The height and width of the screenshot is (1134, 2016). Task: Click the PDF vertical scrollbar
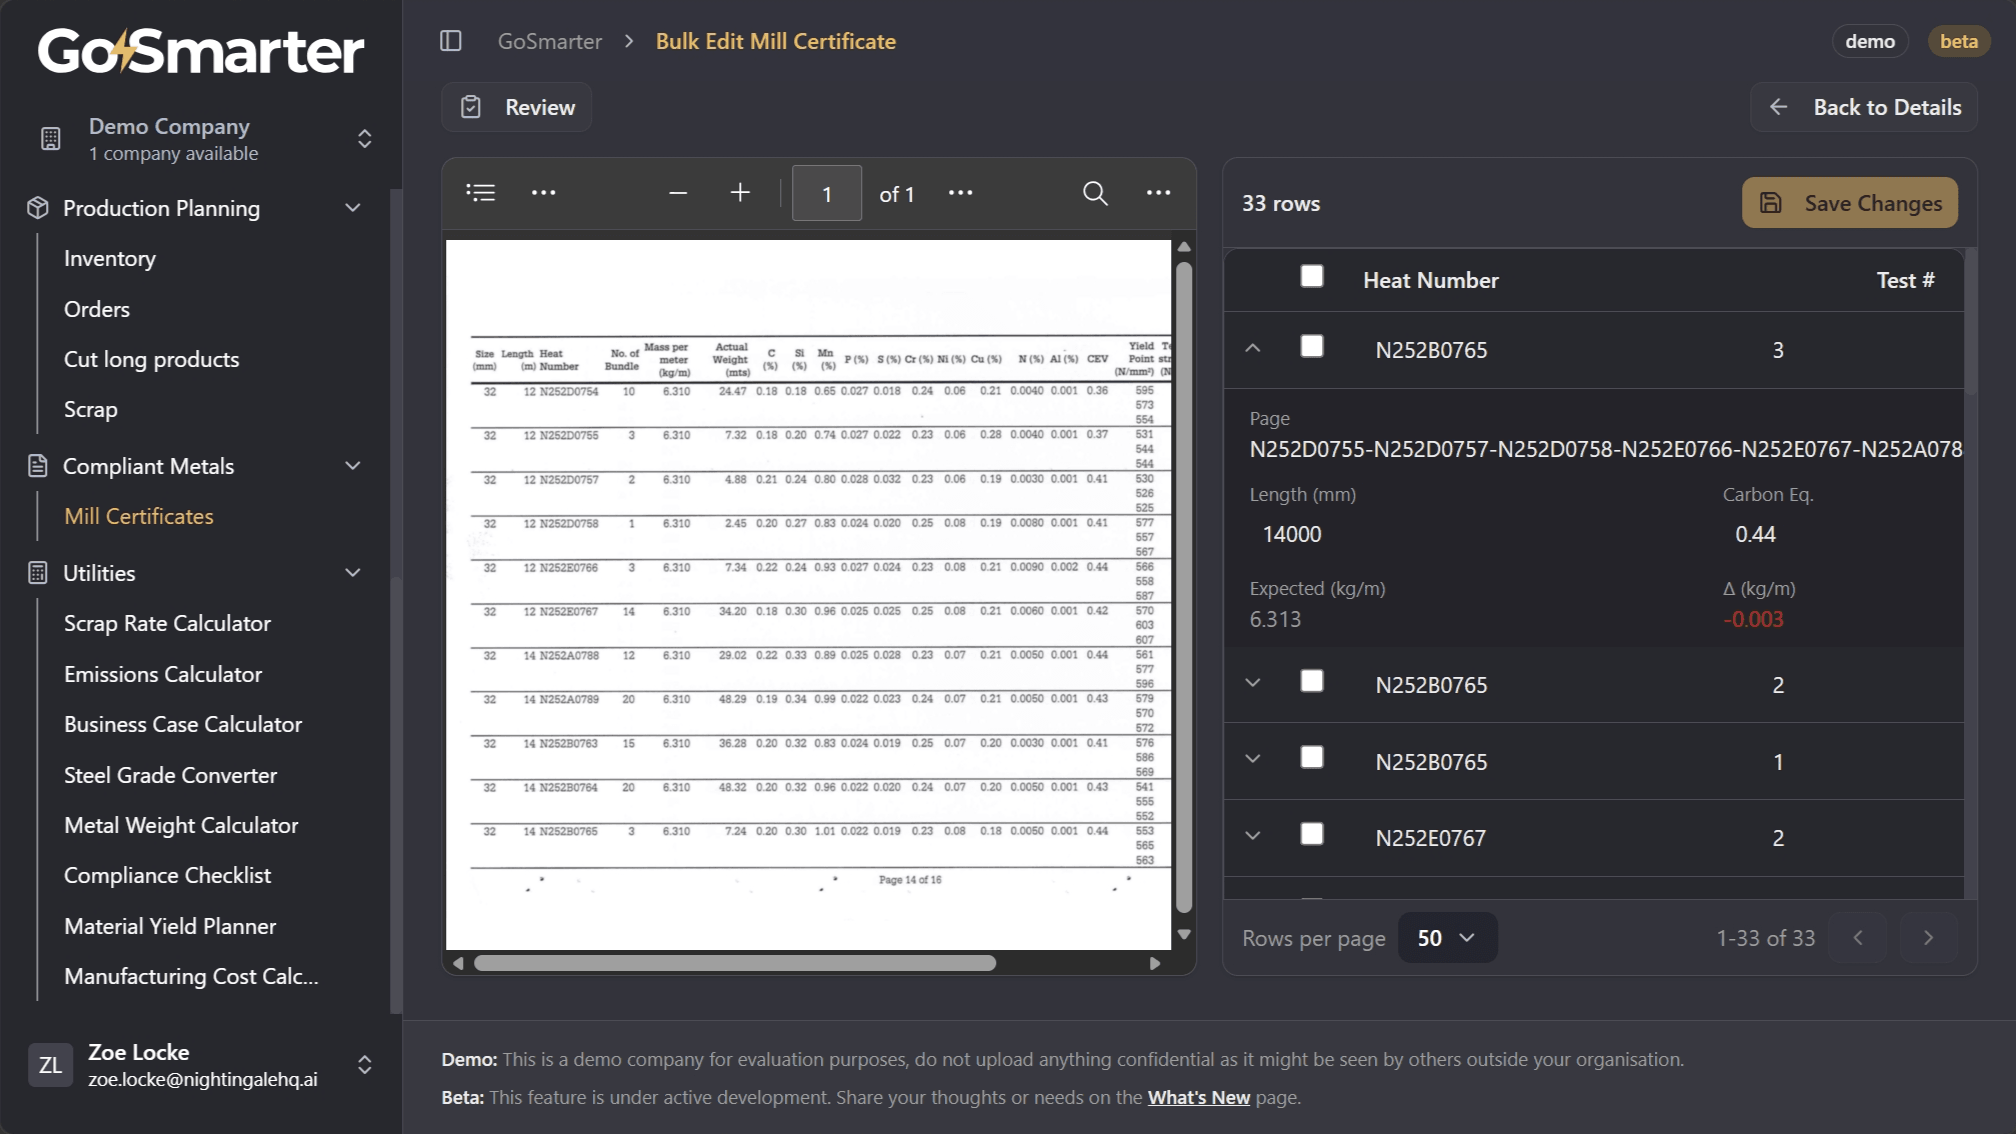coord(1185,587)
